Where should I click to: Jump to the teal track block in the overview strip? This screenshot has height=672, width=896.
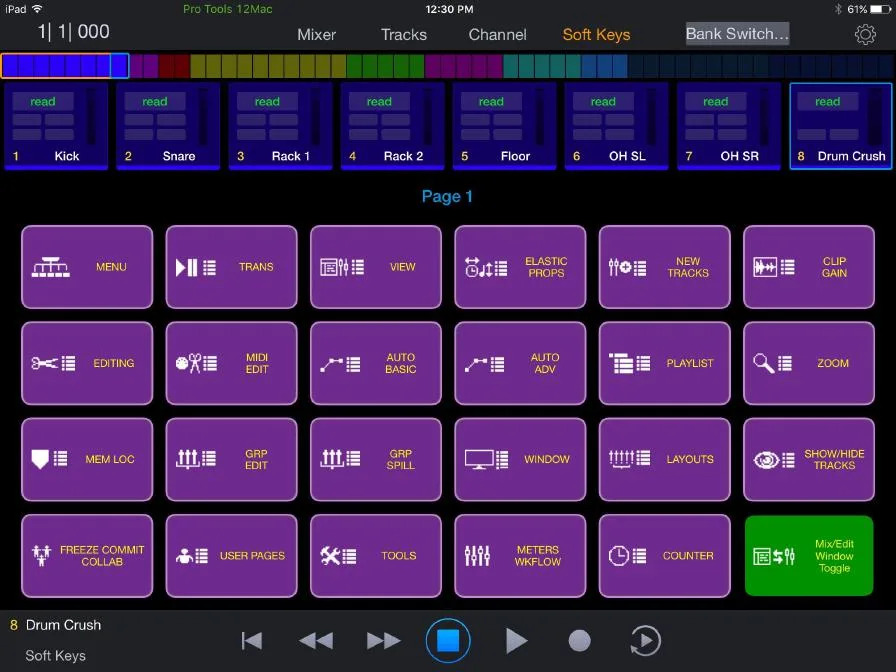(542, 66)
